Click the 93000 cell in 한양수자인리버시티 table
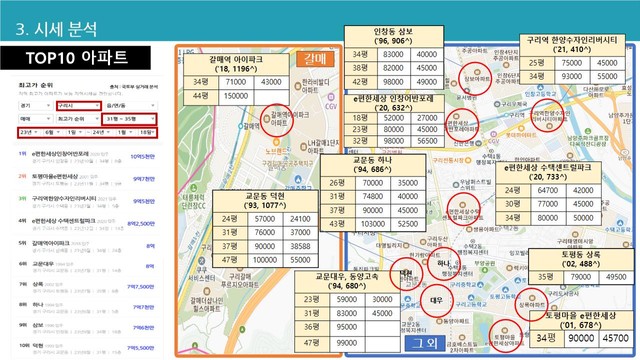 coord(571,76)
